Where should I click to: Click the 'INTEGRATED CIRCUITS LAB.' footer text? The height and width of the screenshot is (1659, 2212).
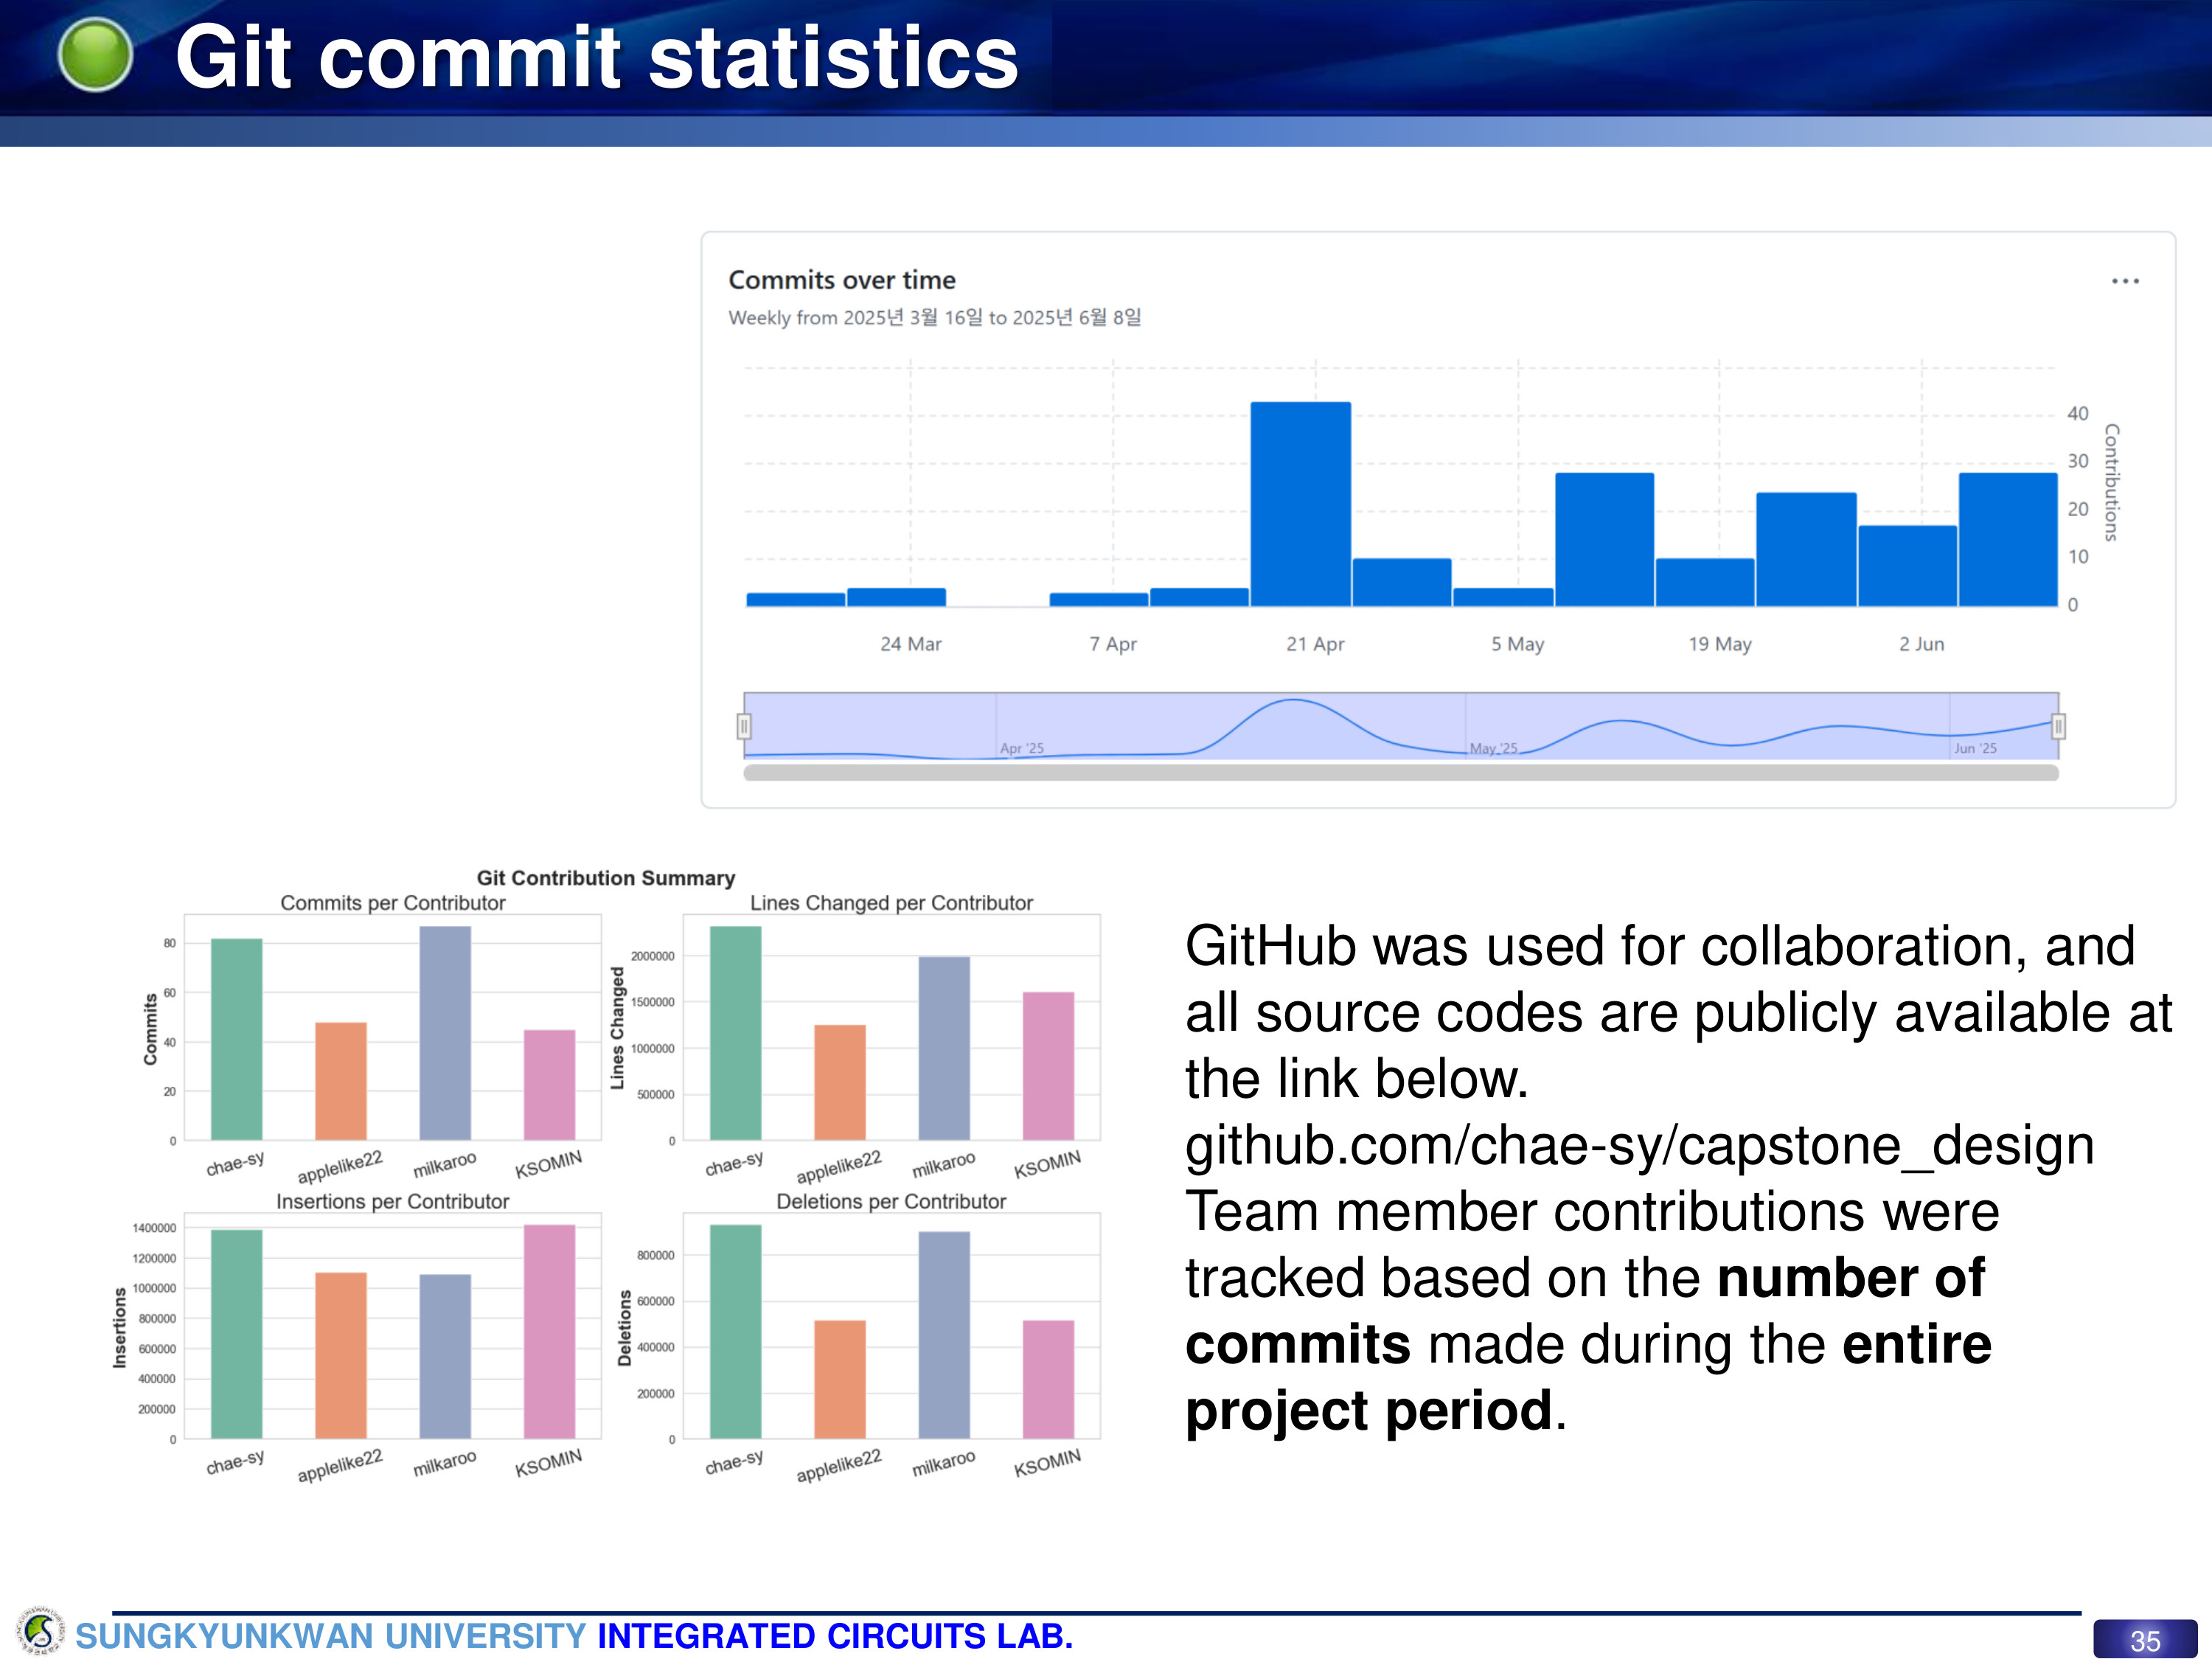click(x=835, y=1636)
